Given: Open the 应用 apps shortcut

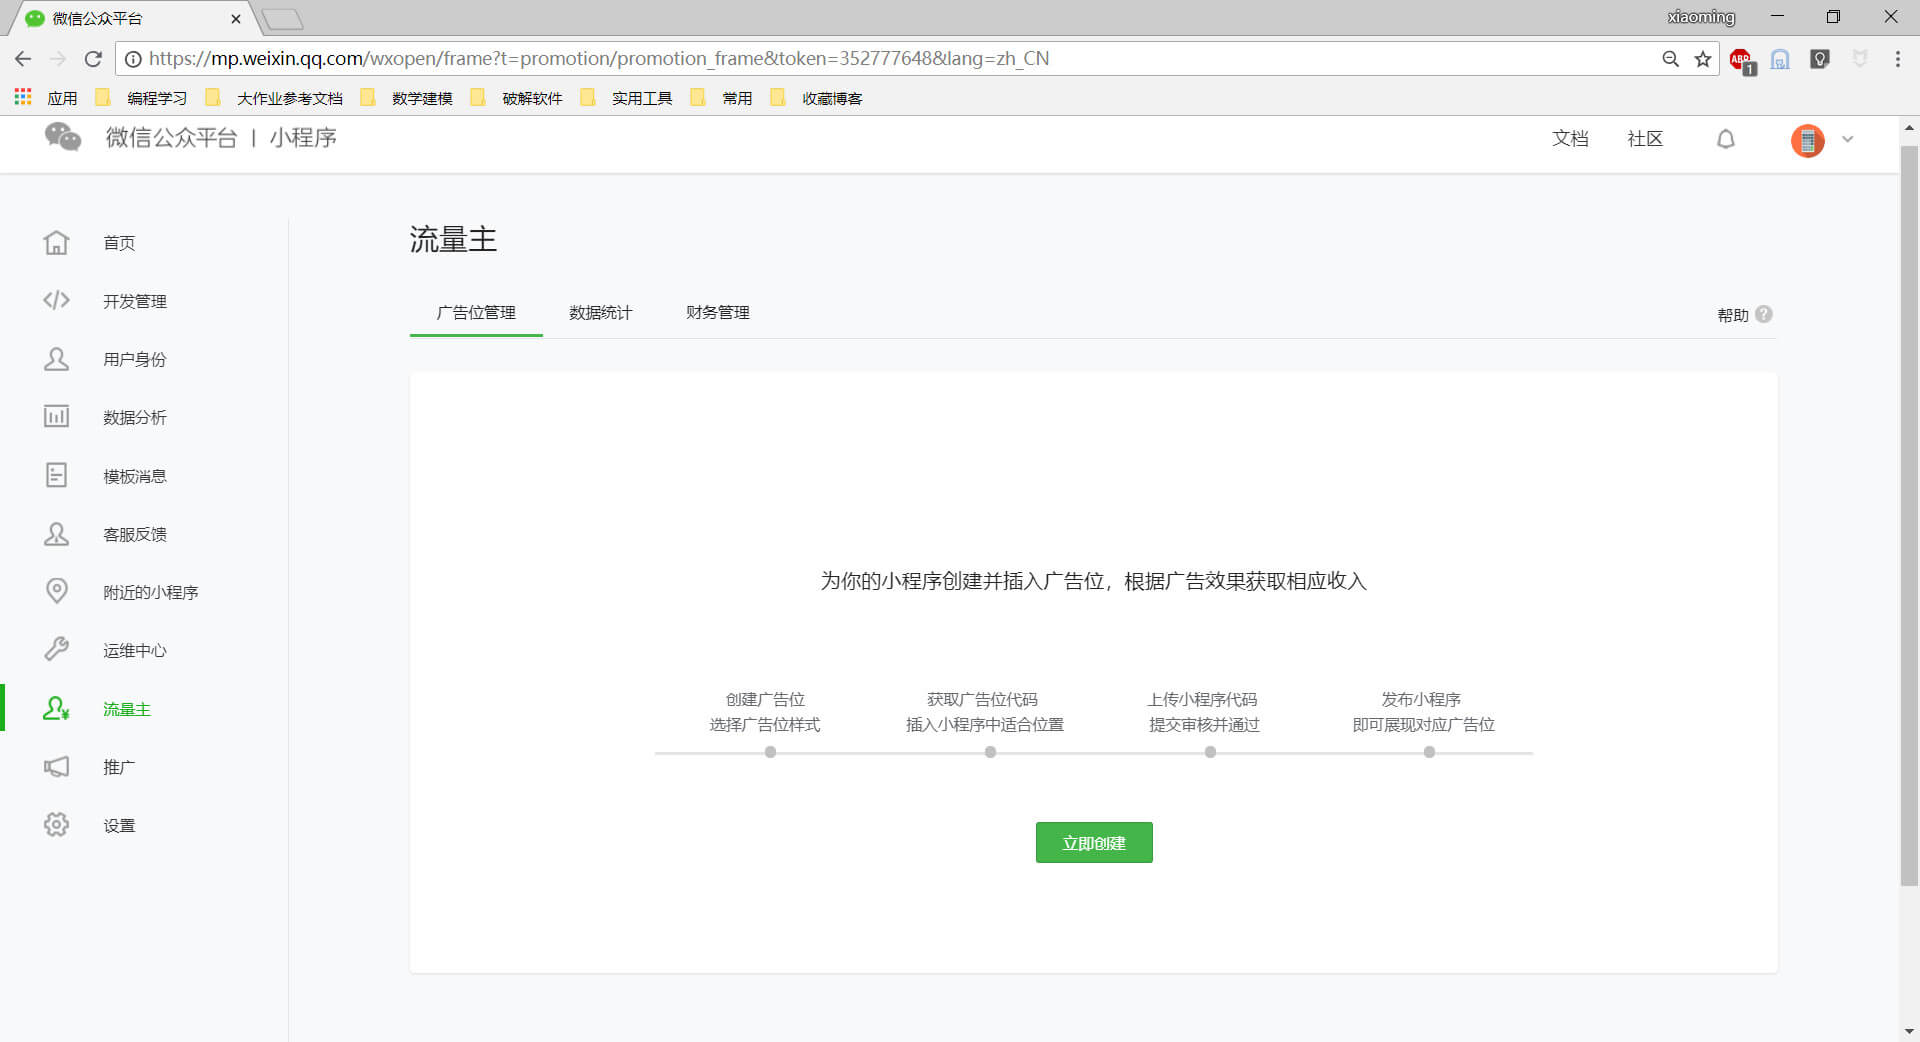Looking at the screenshot, I should pyautogui.click(x=46, y=98).
